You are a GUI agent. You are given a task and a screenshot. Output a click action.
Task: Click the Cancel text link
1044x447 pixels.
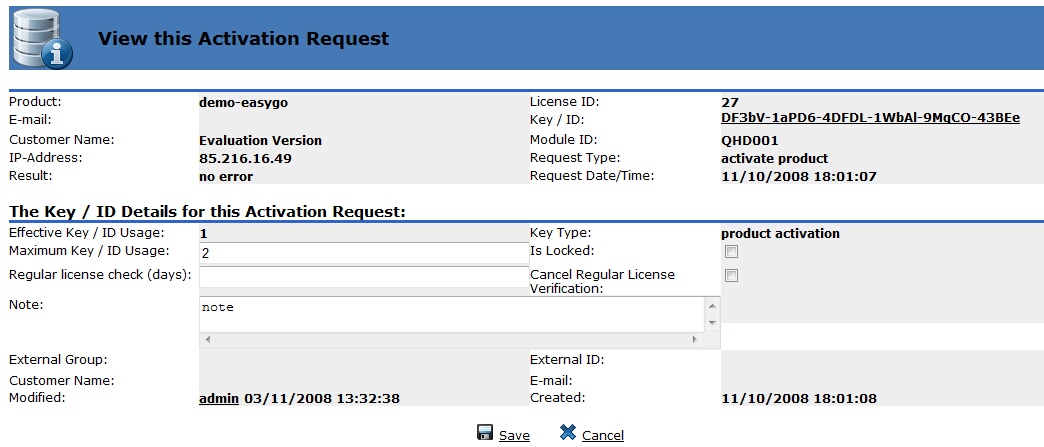pos(602,435)
